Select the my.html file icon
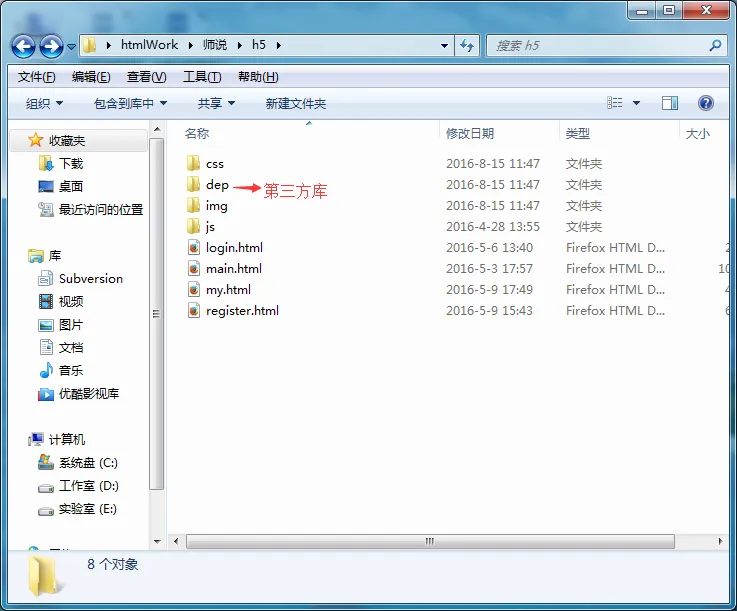Screen dimensions: 737x611 [x=194, y=290]
